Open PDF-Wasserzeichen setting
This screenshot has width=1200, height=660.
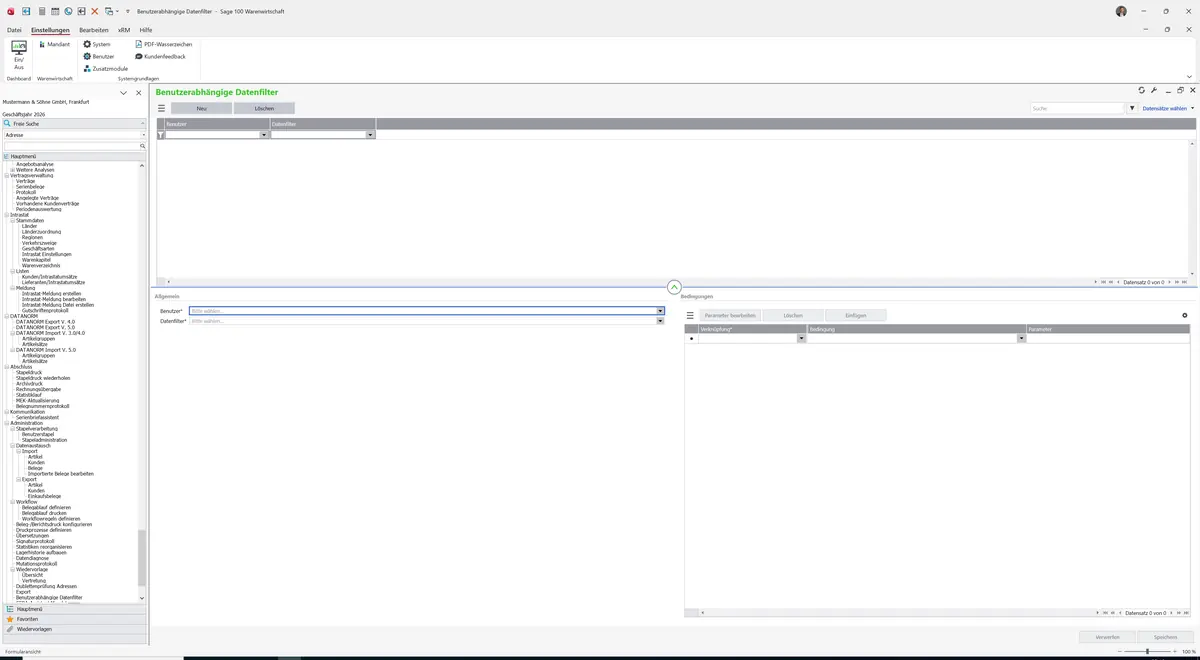coord(164,44)
